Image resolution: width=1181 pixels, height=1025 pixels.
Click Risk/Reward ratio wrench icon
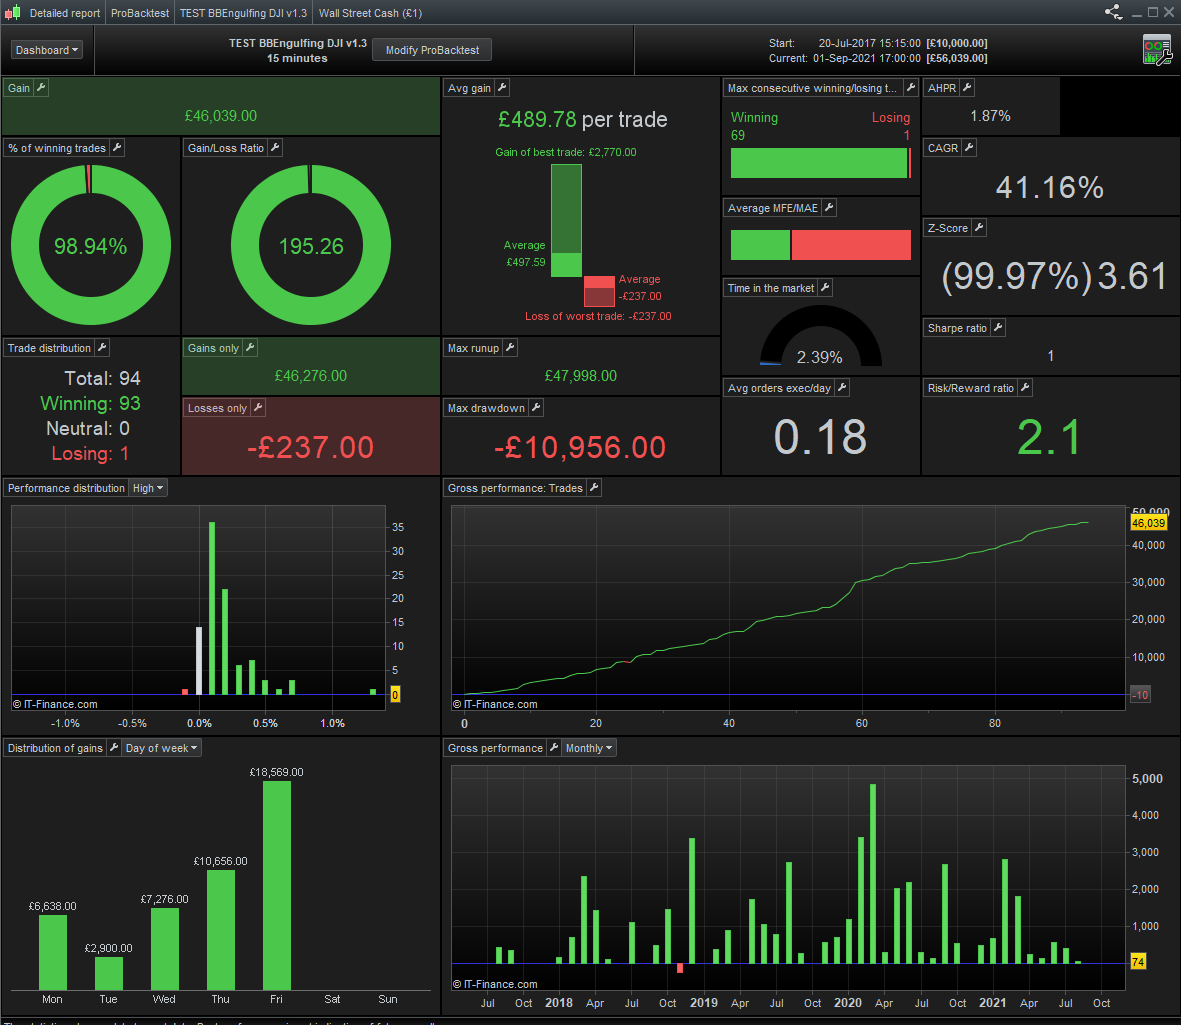(x=1024, y=388)
